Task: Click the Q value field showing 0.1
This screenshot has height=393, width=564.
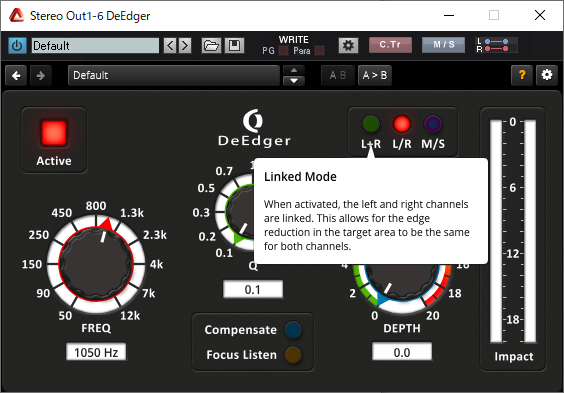Action: 253,289
